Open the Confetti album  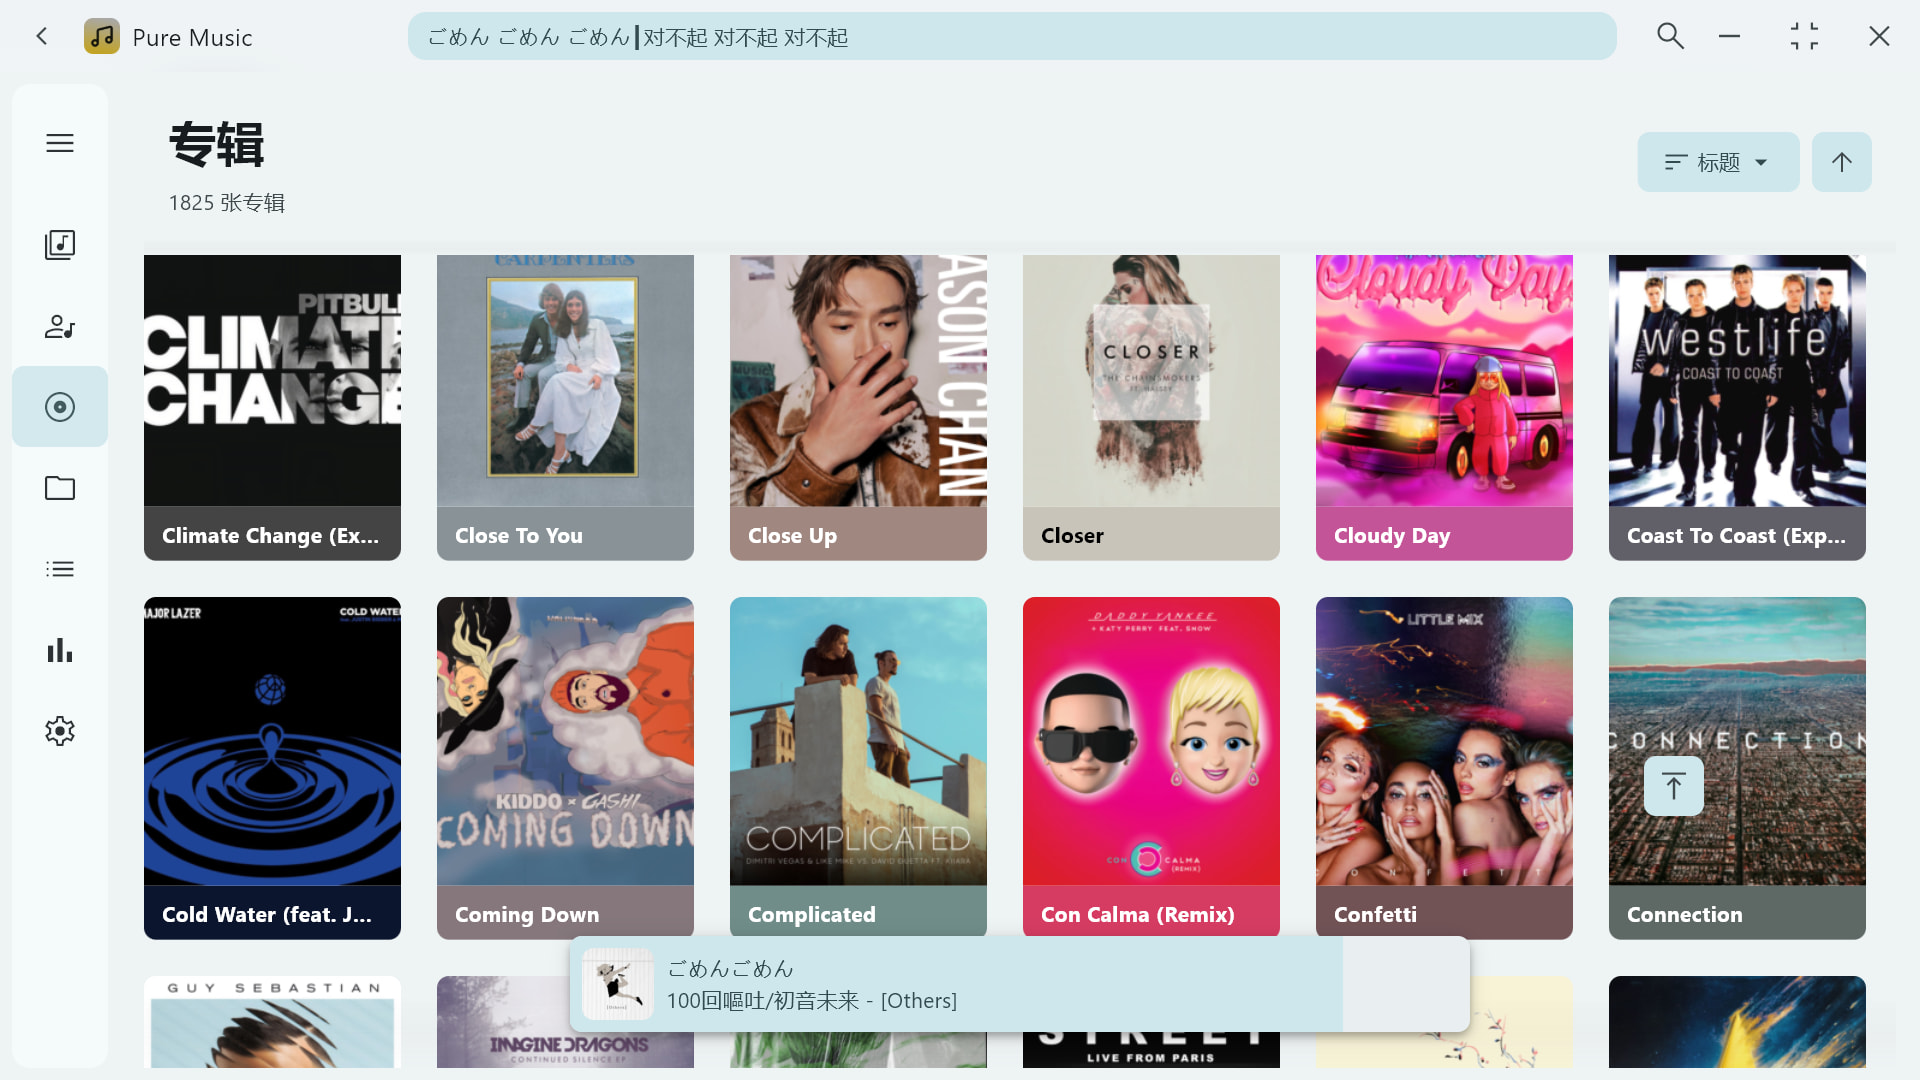click(x=1444, y=768)
